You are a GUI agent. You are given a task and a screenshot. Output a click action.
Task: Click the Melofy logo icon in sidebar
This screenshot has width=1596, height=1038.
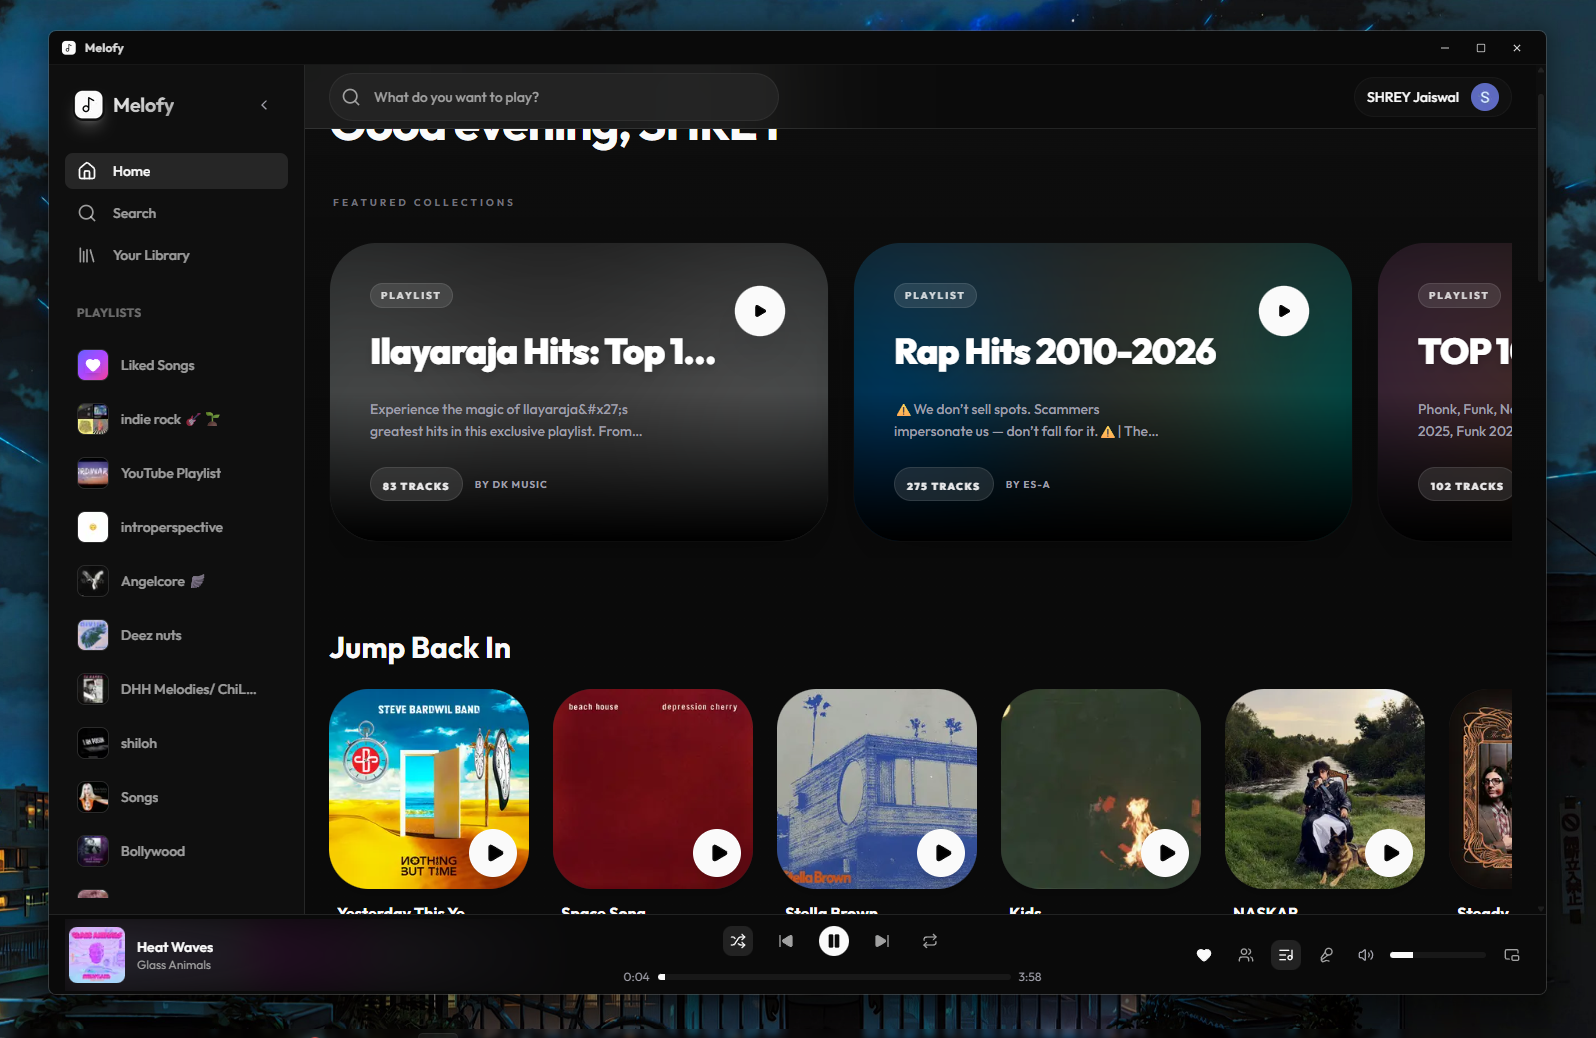pos(88,105)
